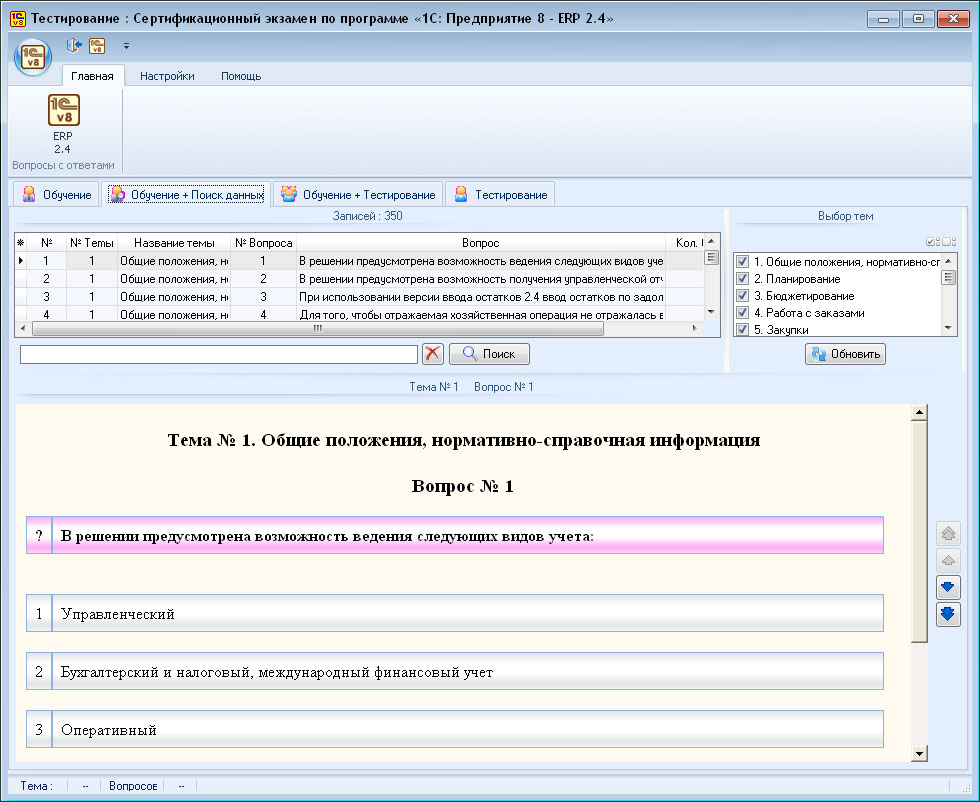Click the table horizontal scrollbar thumb
This screenshot has height=802, width=980.
318,328
